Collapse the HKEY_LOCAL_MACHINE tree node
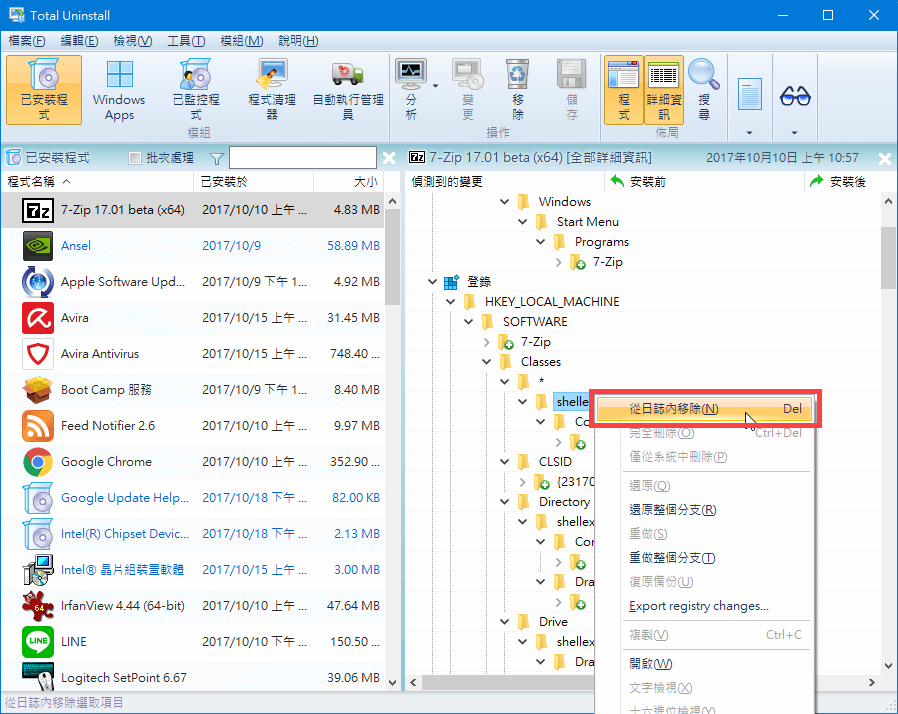The height and width of the screenshot is (714, 898). (450, 302)
